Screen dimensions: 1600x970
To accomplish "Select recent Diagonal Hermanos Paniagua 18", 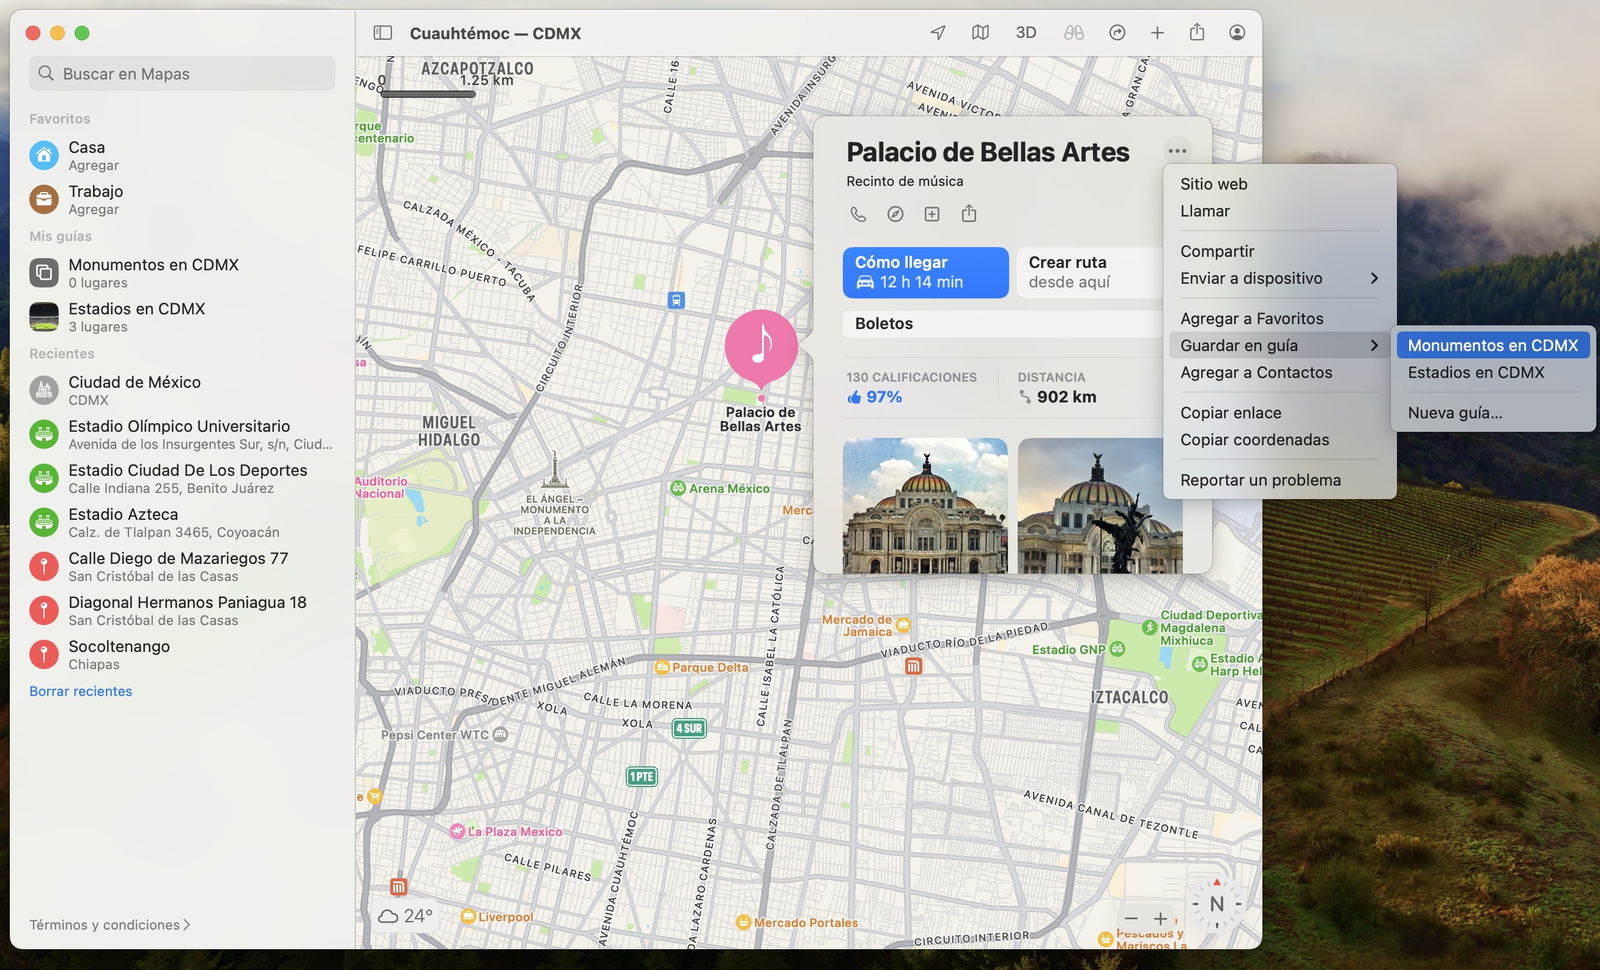I will coord(182,610).
